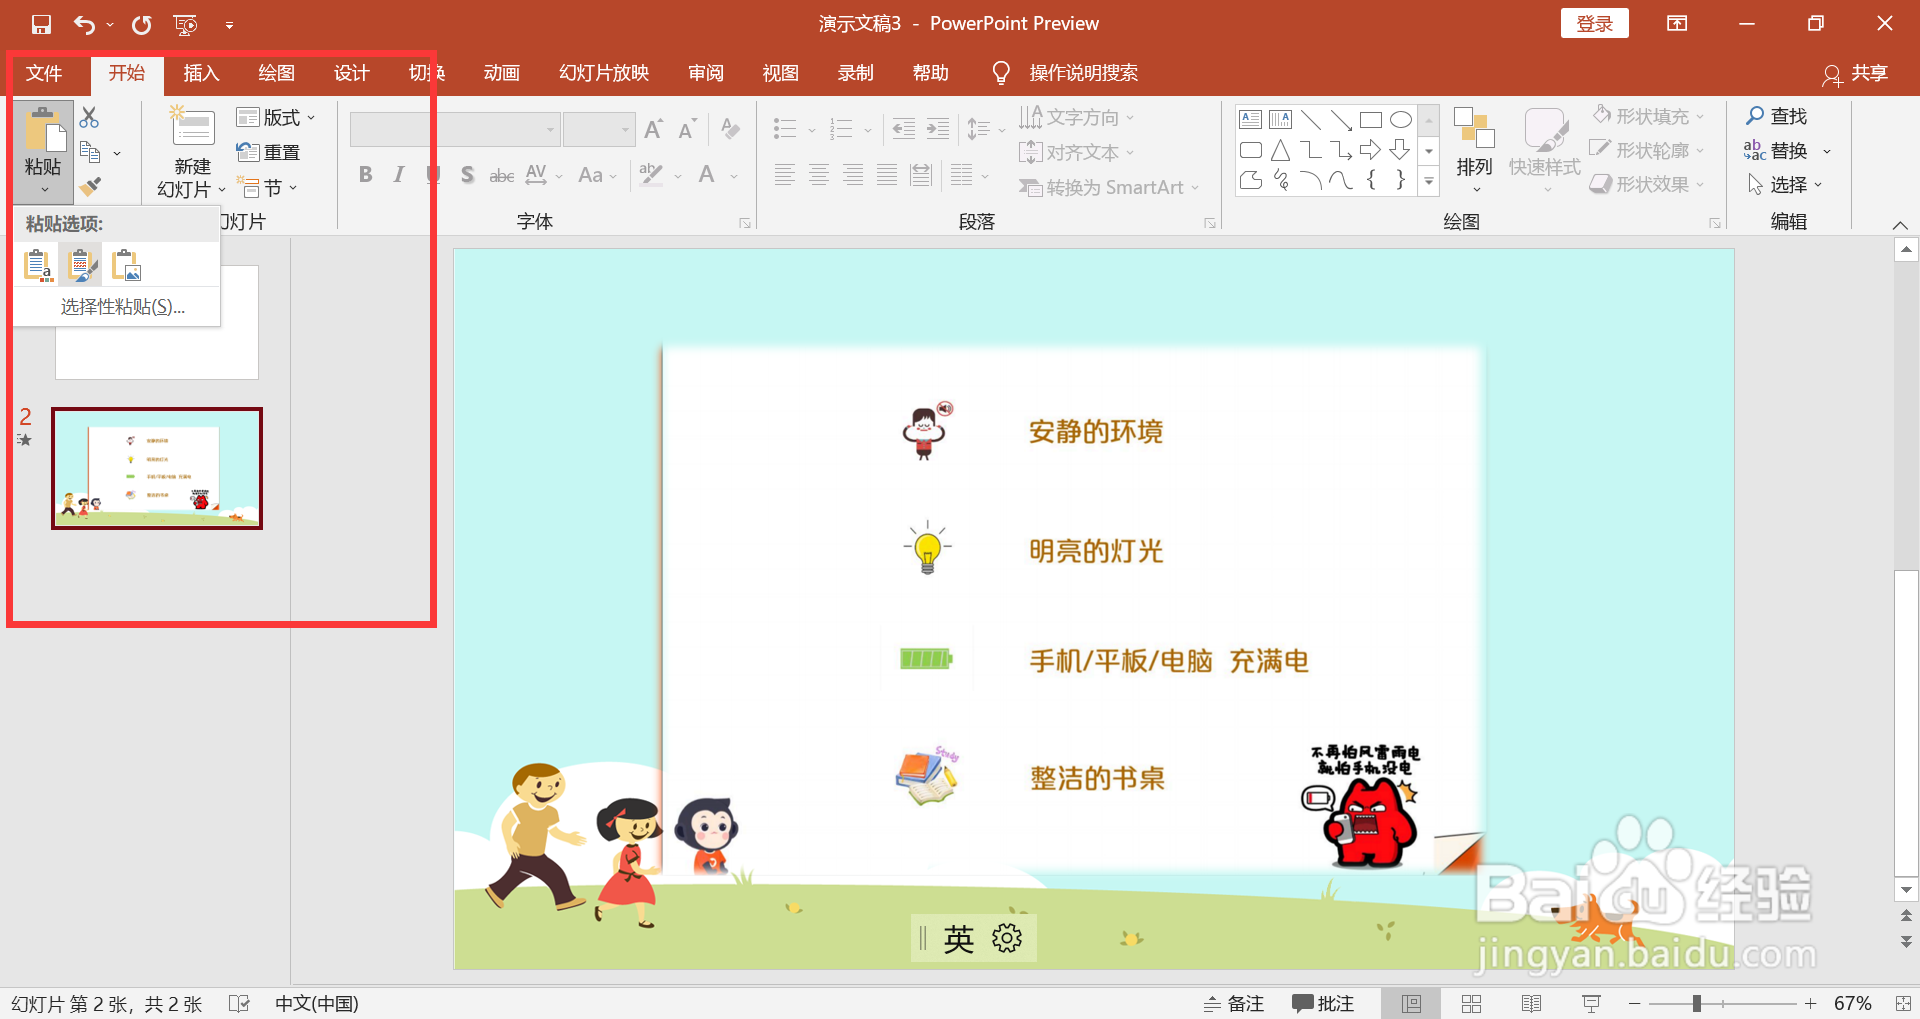Click the Cut scissors icon
The image size is (1920, 1019).
tap(90, 117)
